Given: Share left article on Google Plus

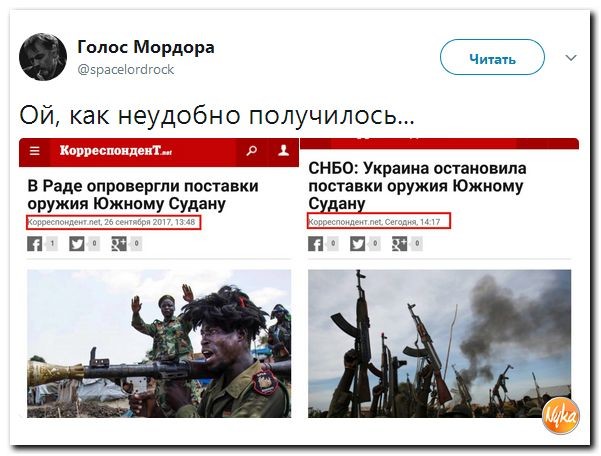Looking at the screenshot, I should click(x=119, y=244).
